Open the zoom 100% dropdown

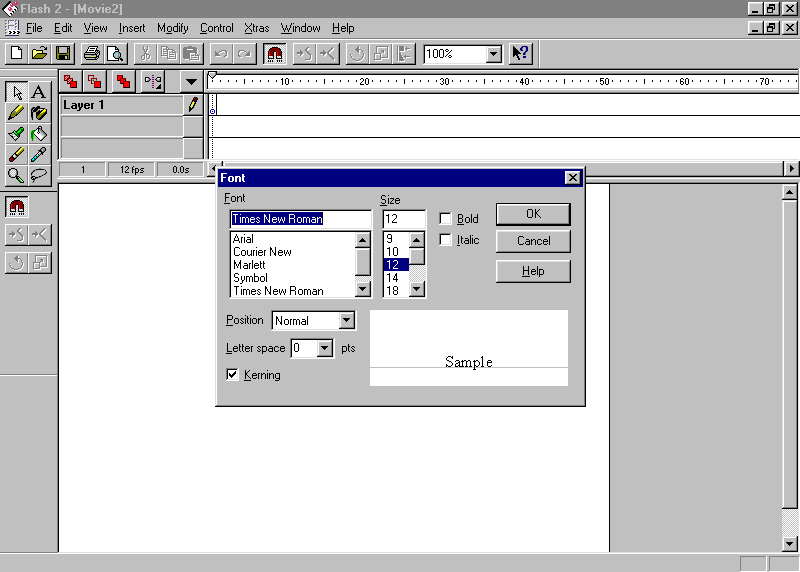click(493, 54)
